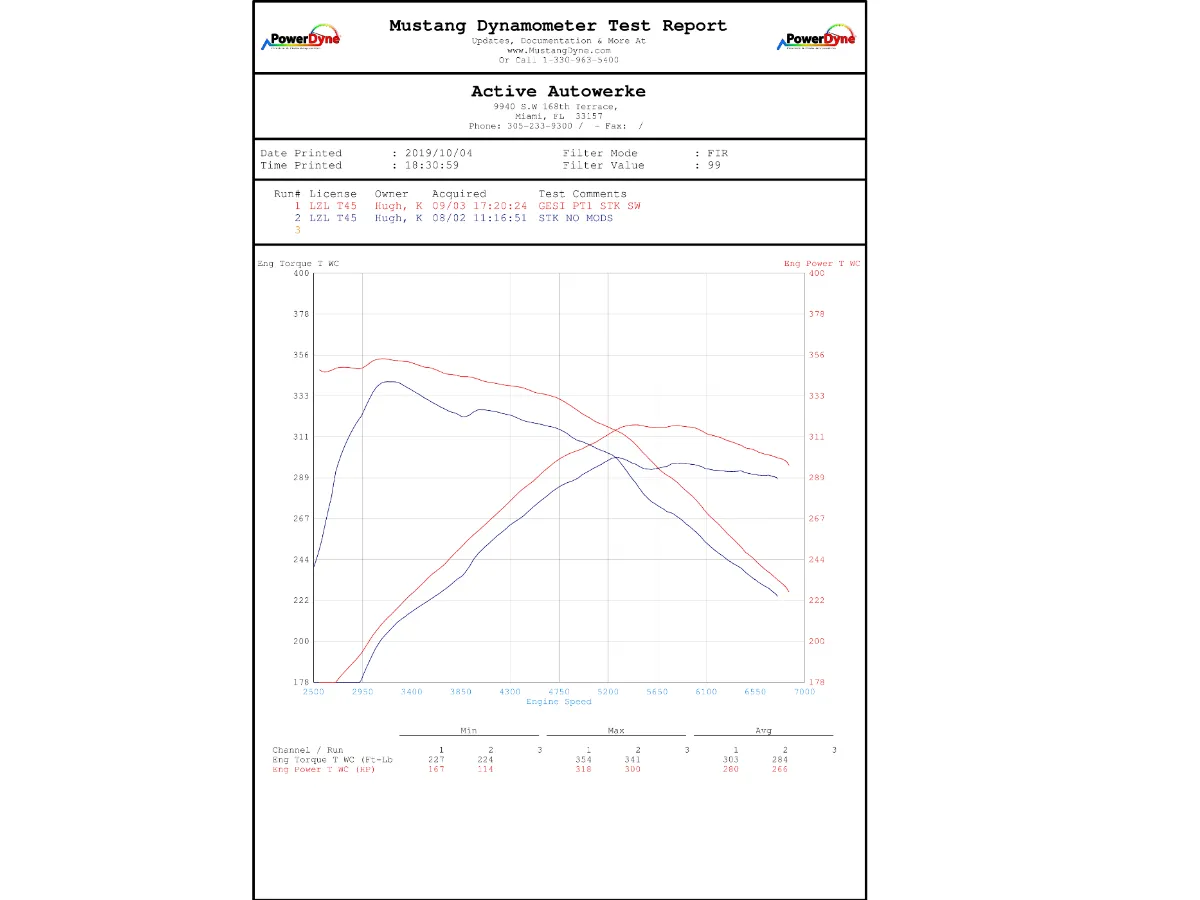Select run 1 comment 'GESI PT1 STK SW'

(x=590, y=206)
